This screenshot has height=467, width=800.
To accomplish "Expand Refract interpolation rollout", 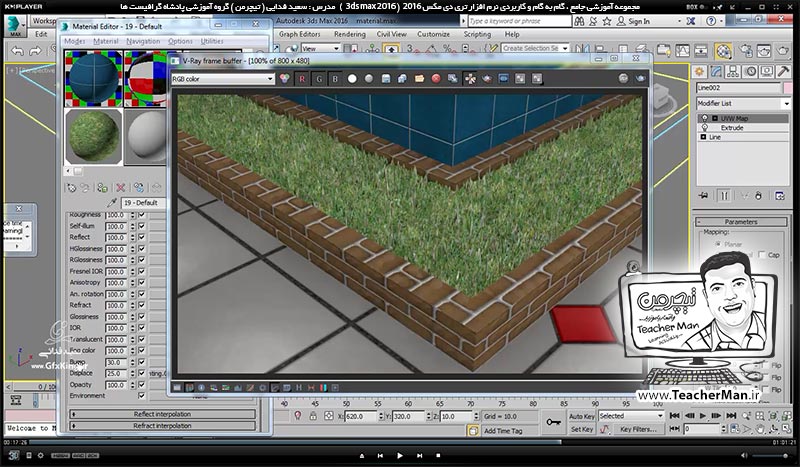I will coord(162,426).
